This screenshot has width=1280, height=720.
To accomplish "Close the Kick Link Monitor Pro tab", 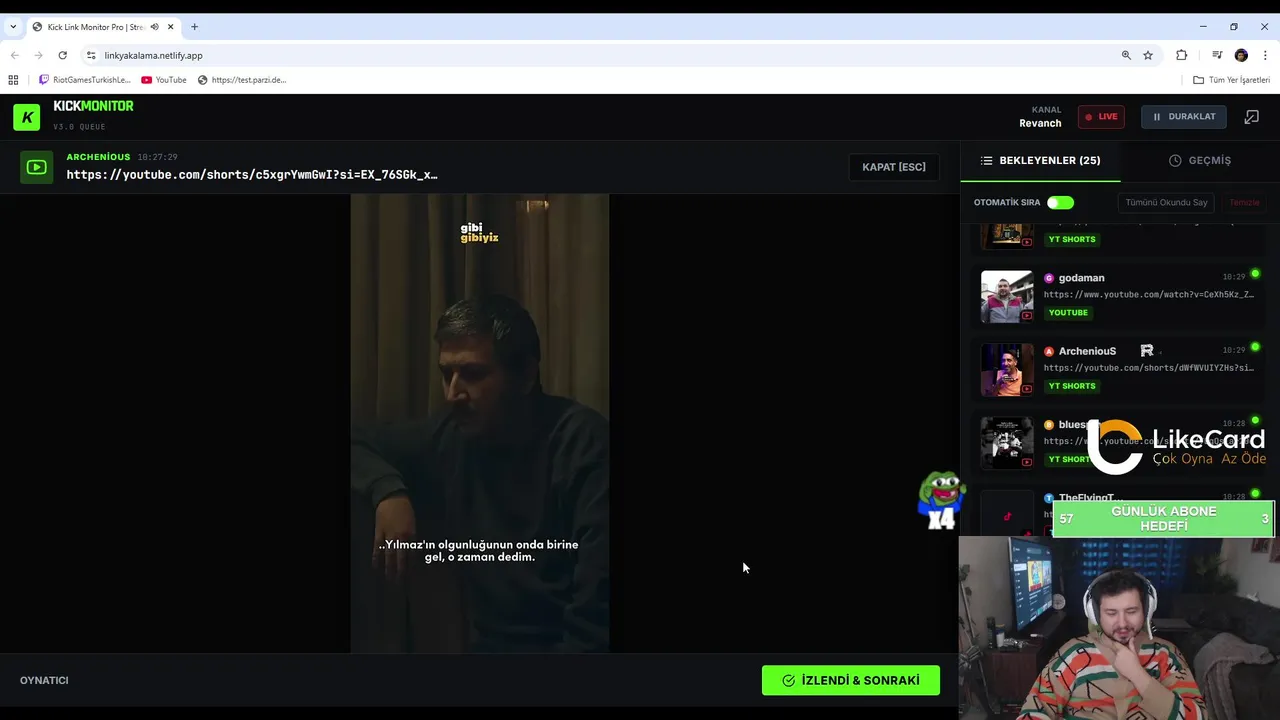I will click(171, 27).
